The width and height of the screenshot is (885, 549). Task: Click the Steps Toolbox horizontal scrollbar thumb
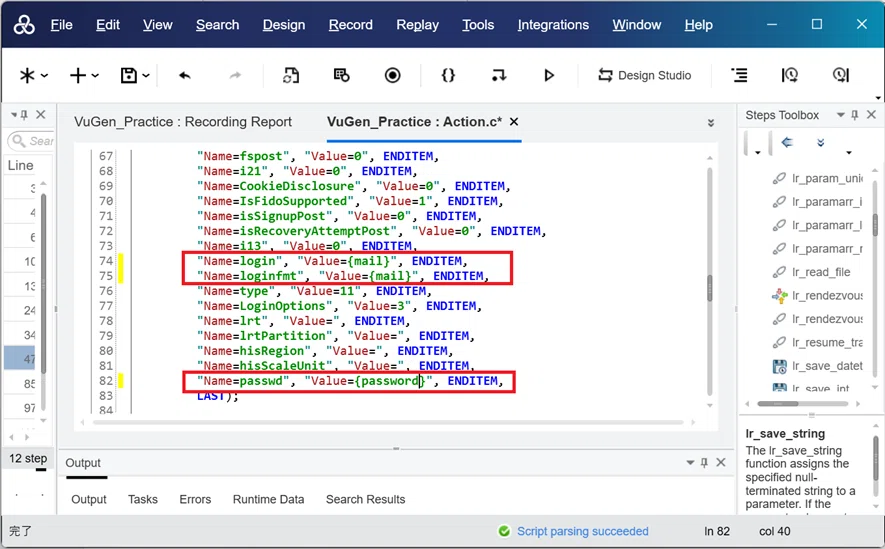(778, 403)
